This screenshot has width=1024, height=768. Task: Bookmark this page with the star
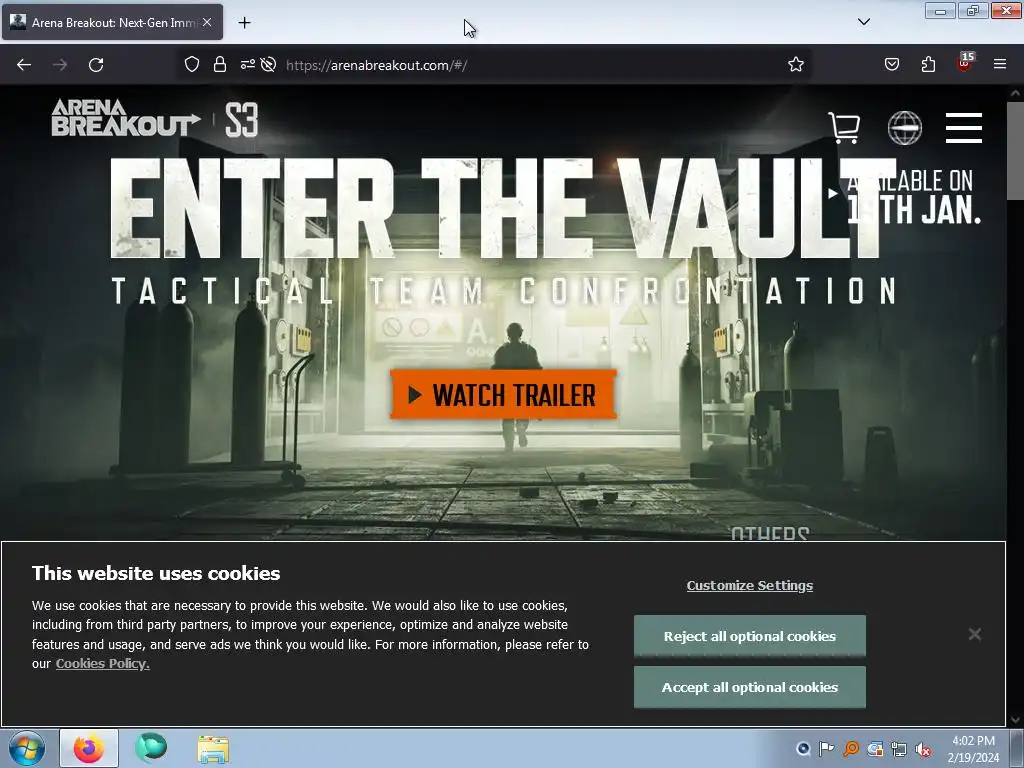tap(795, 65)
